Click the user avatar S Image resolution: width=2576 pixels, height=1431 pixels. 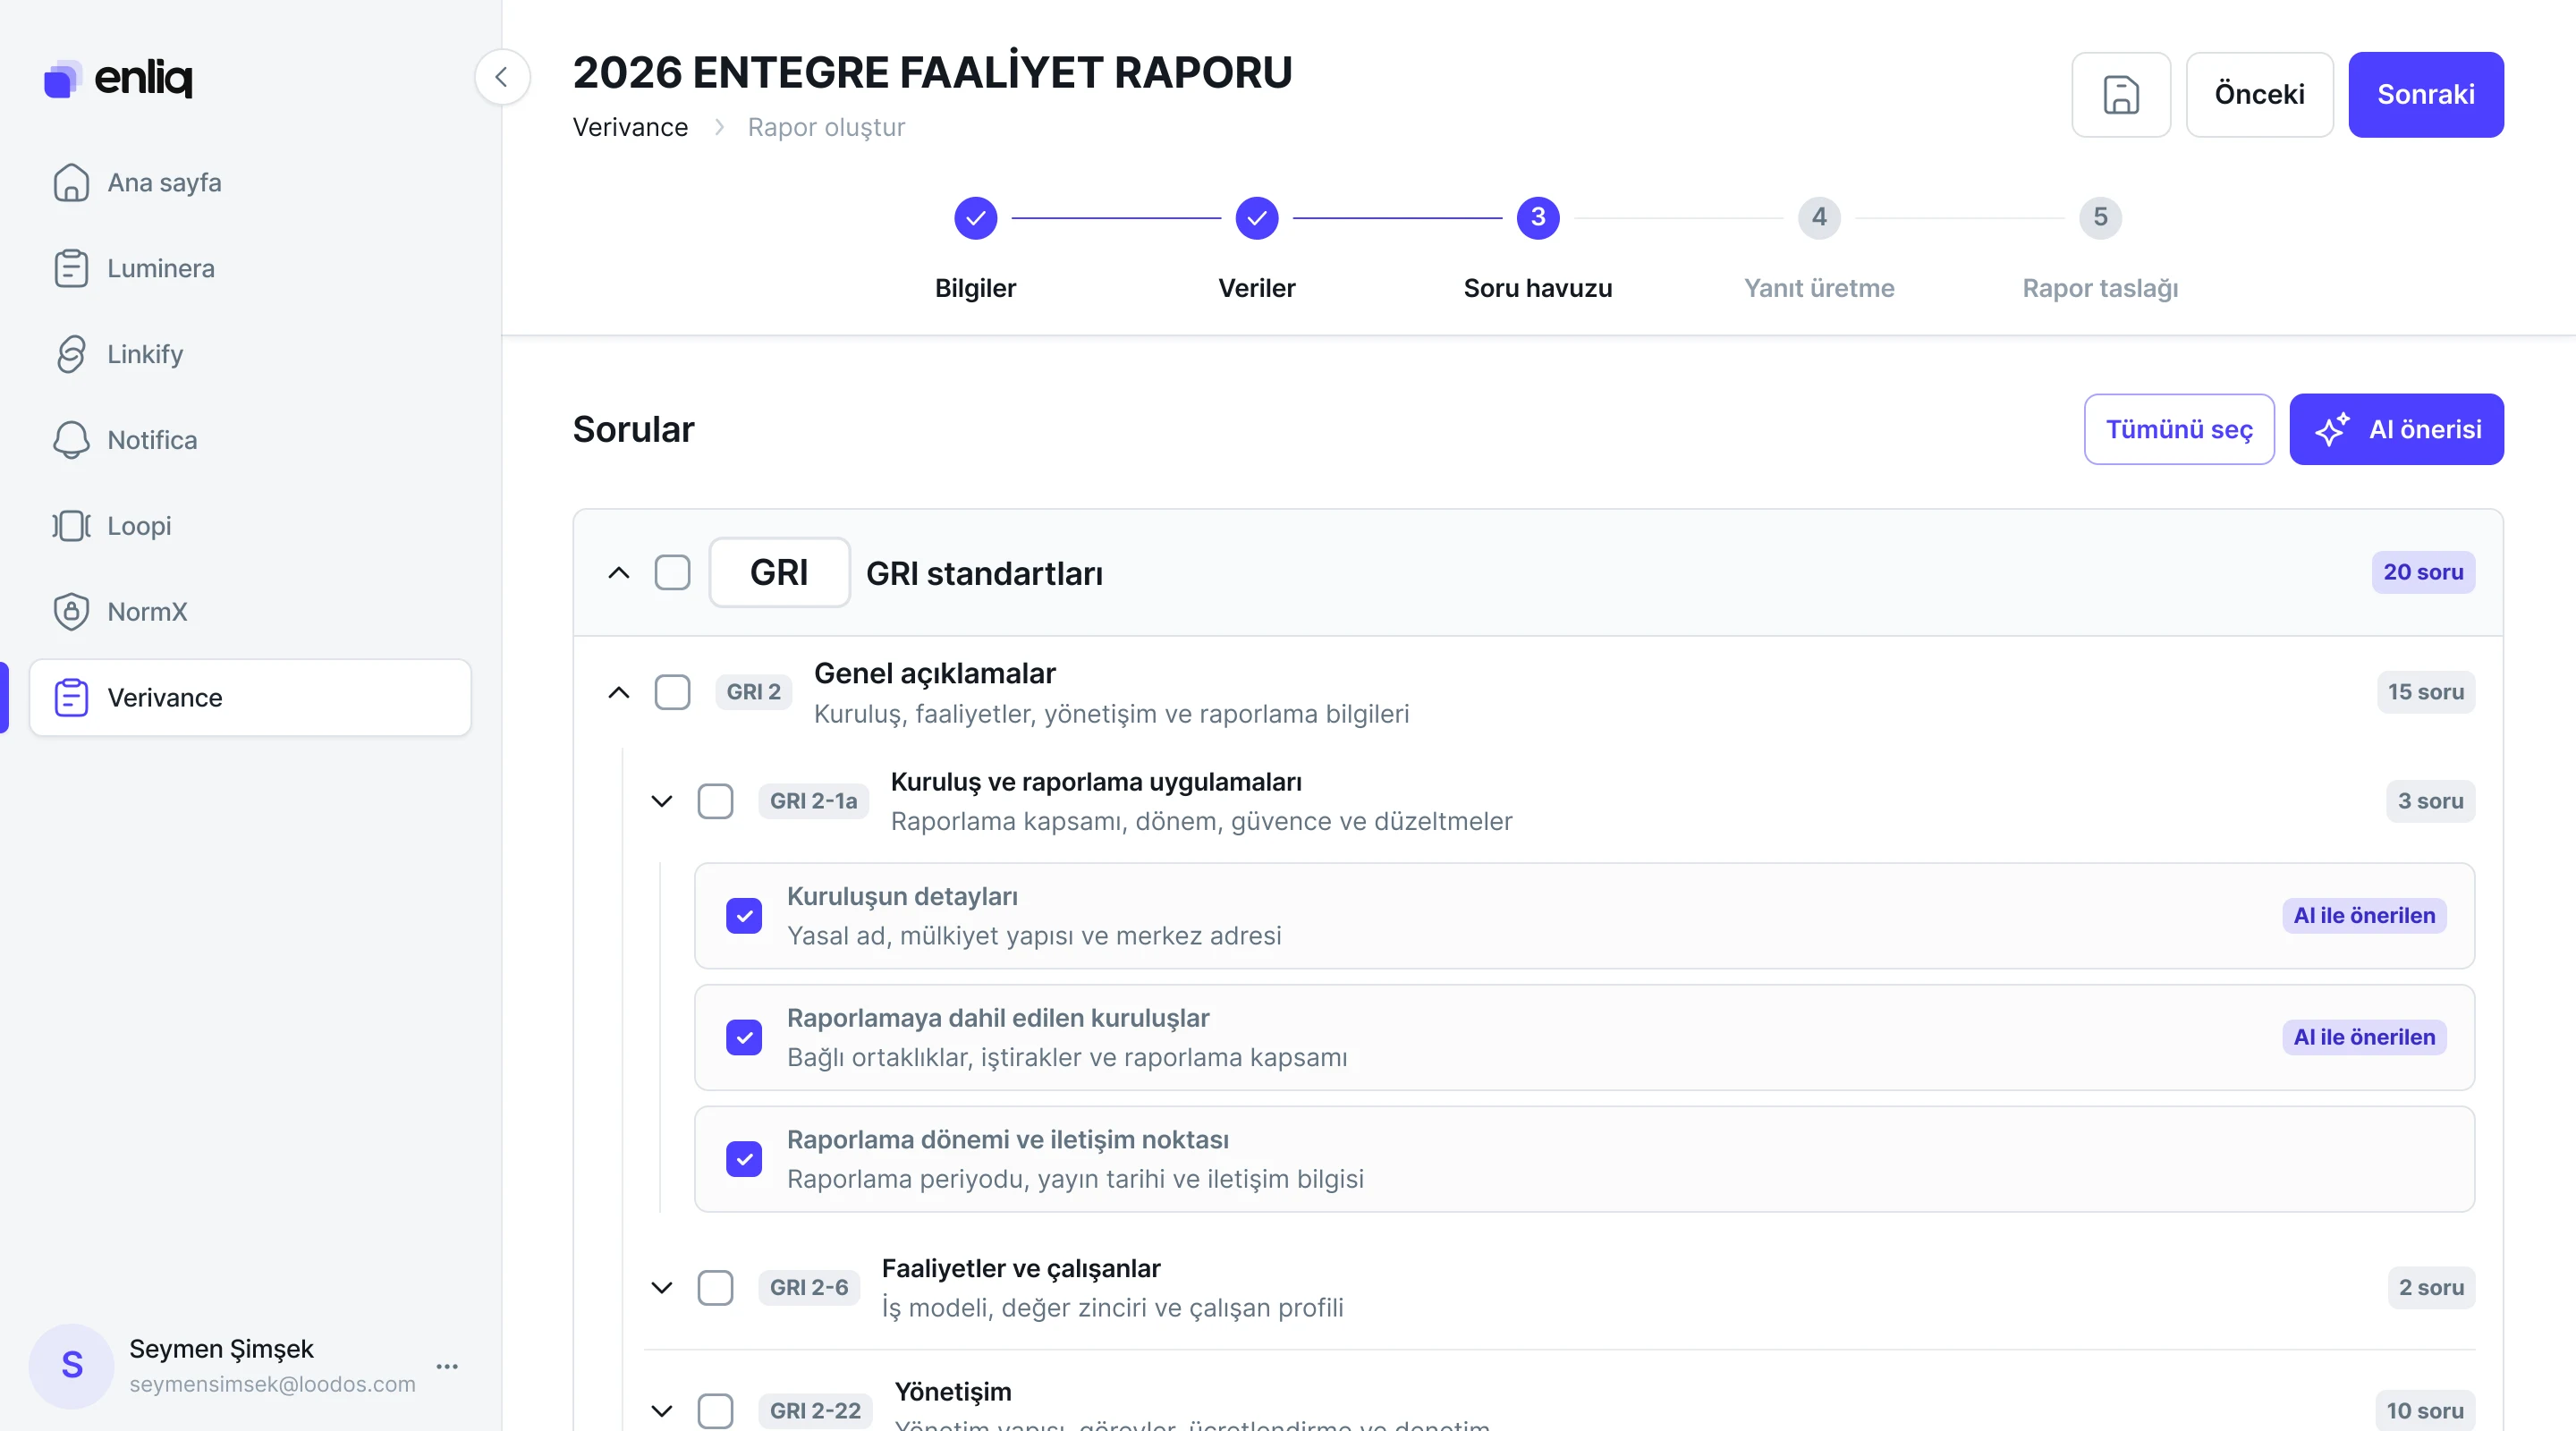pyautogui.click(x=72, y=1365)
